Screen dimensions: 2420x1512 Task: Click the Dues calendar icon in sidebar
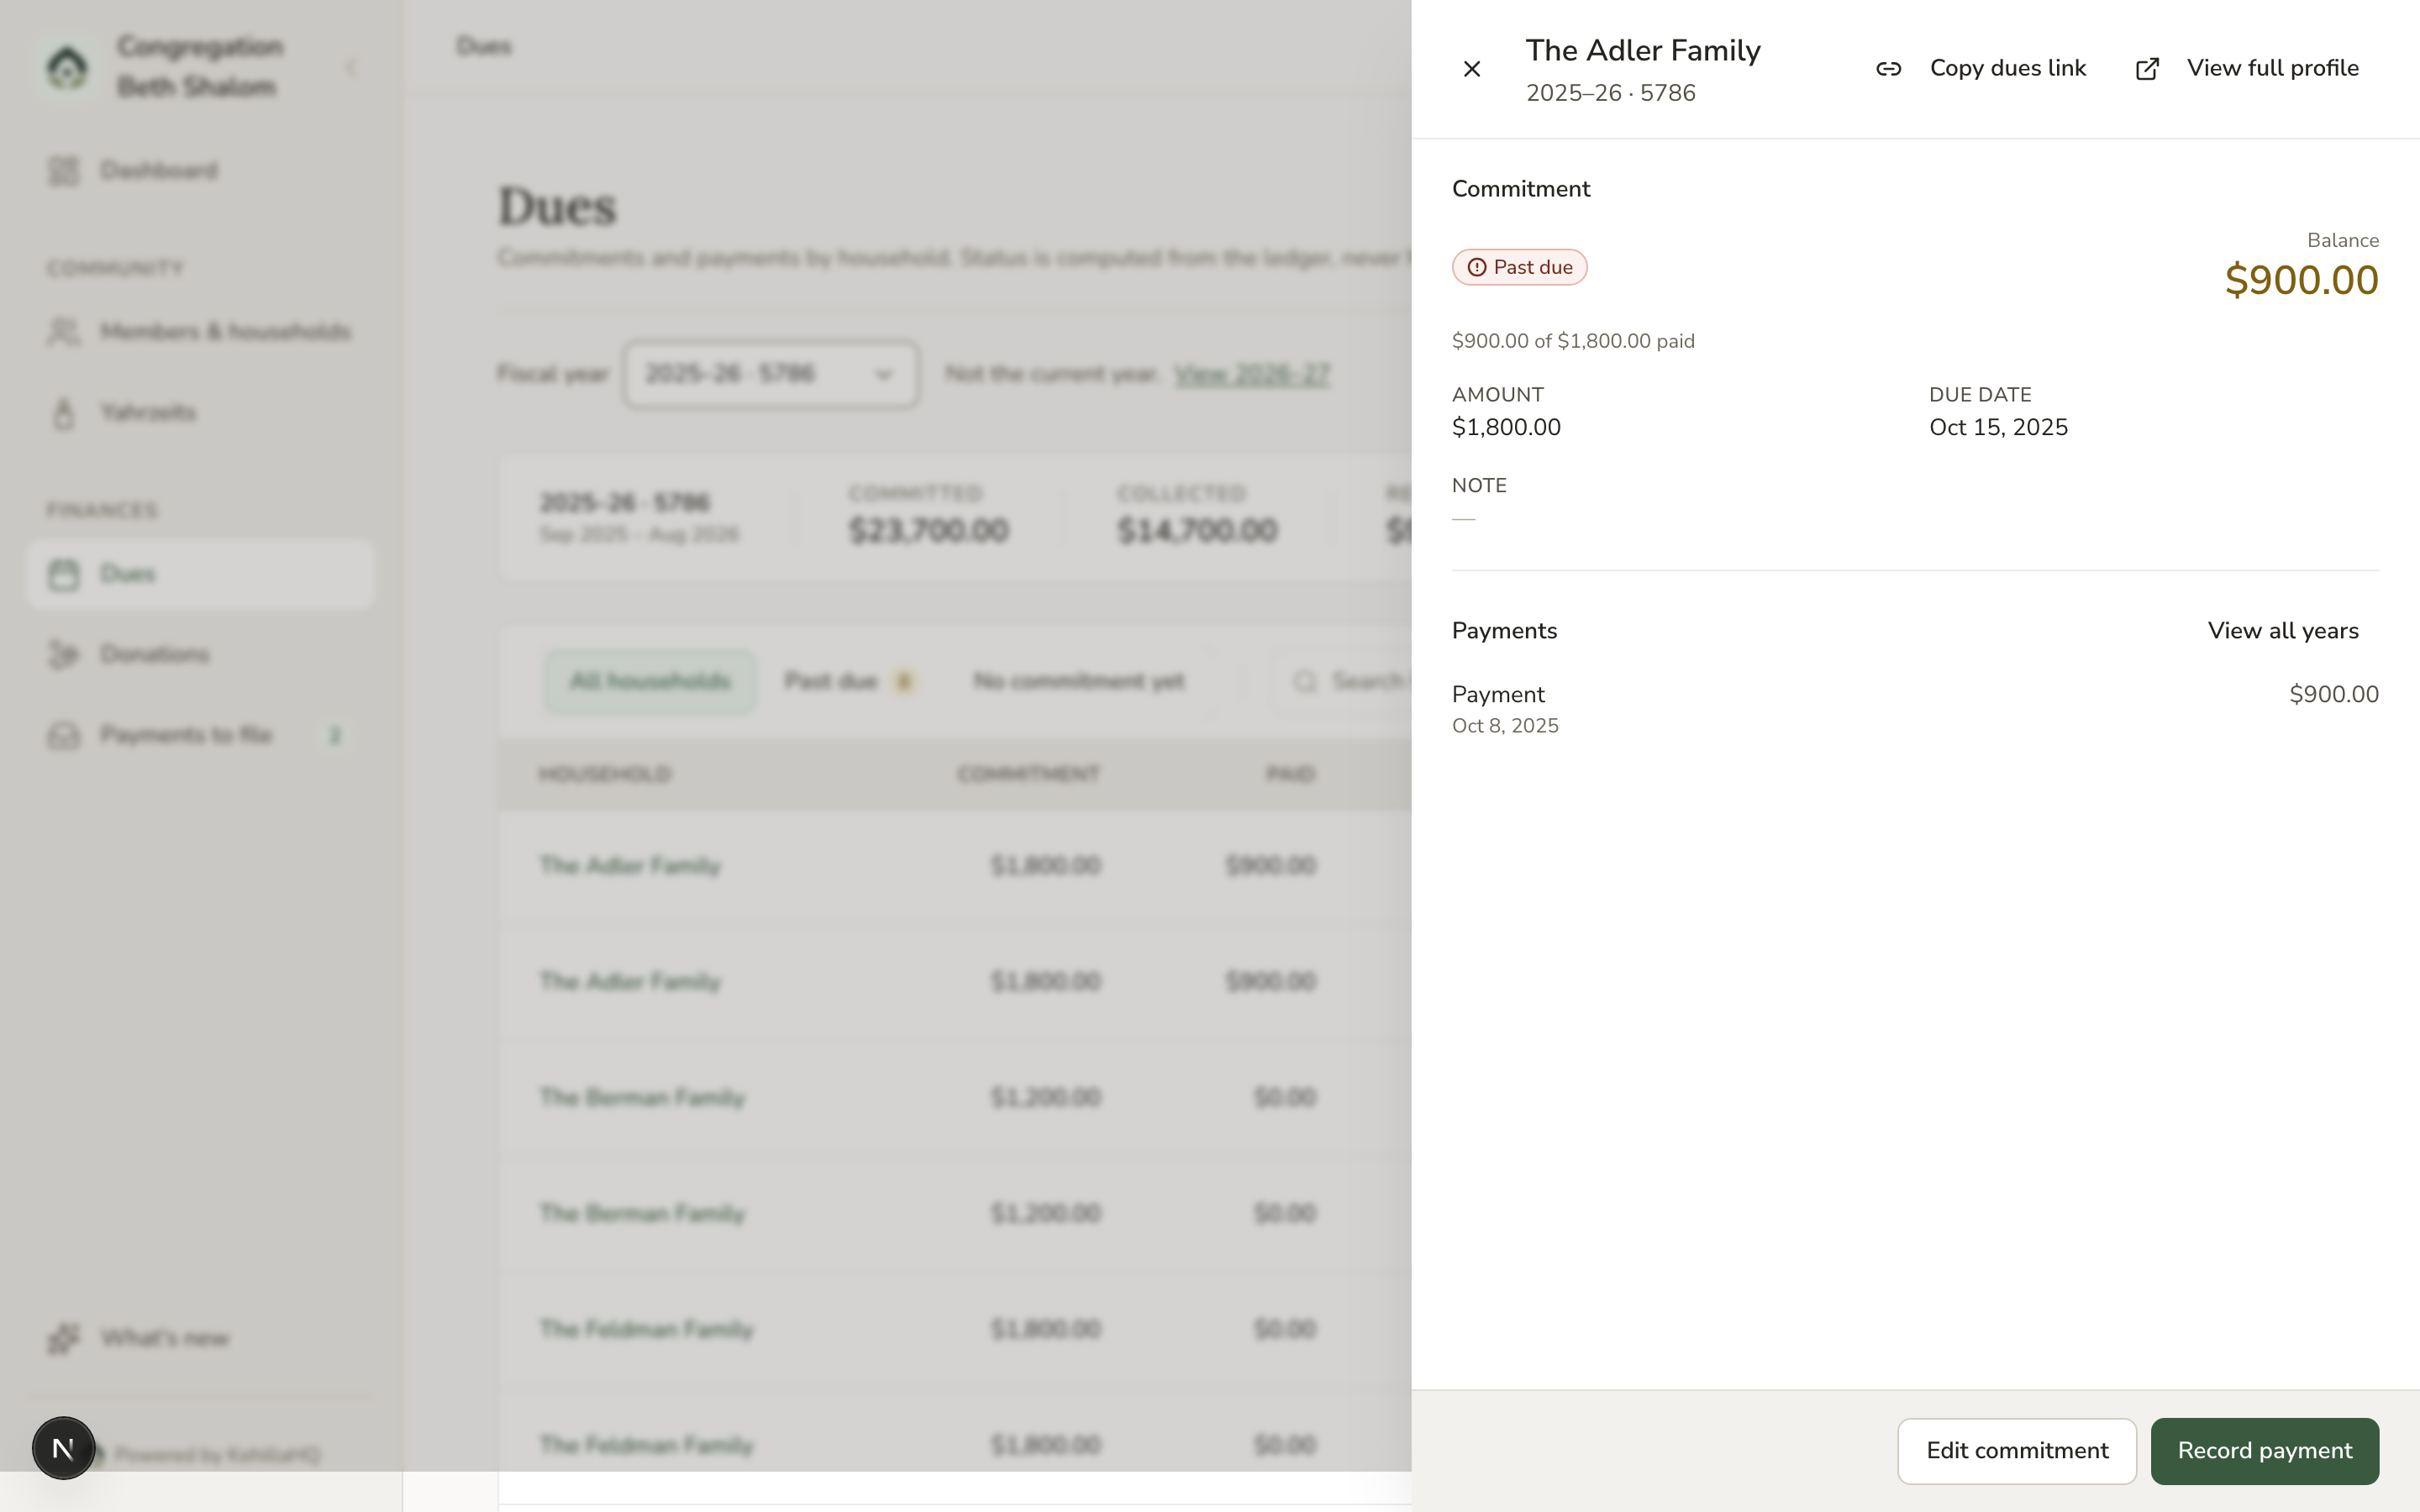(x=63, y=574)
